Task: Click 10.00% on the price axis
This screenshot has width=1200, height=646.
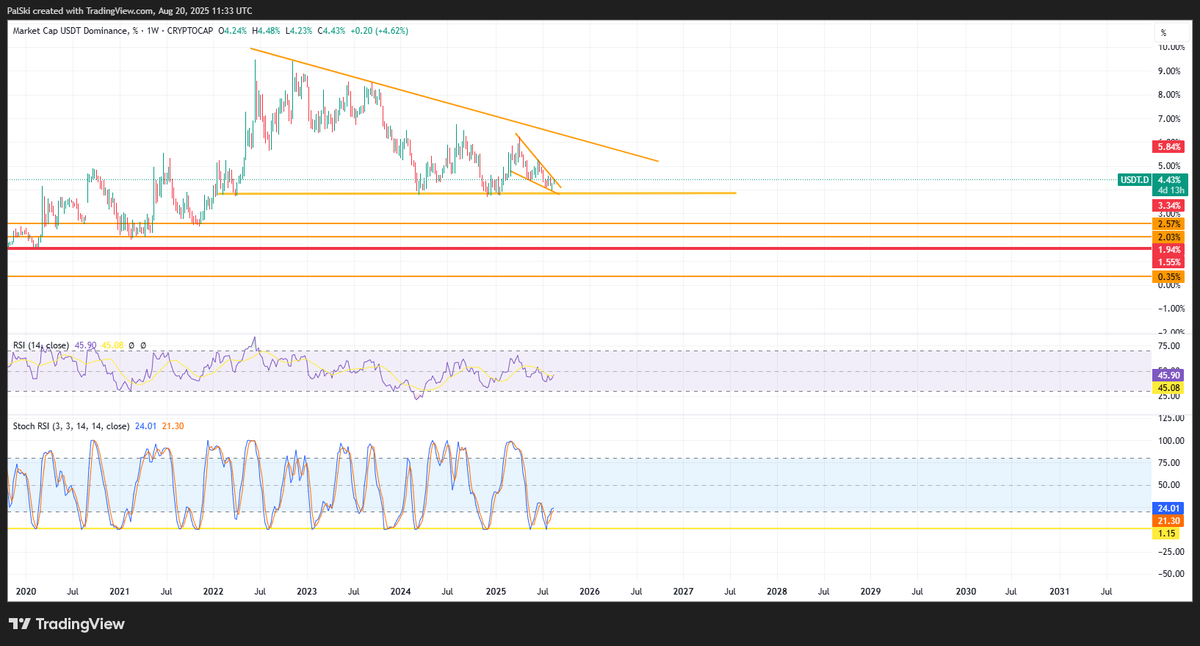Action: (x=1171, y=47)
